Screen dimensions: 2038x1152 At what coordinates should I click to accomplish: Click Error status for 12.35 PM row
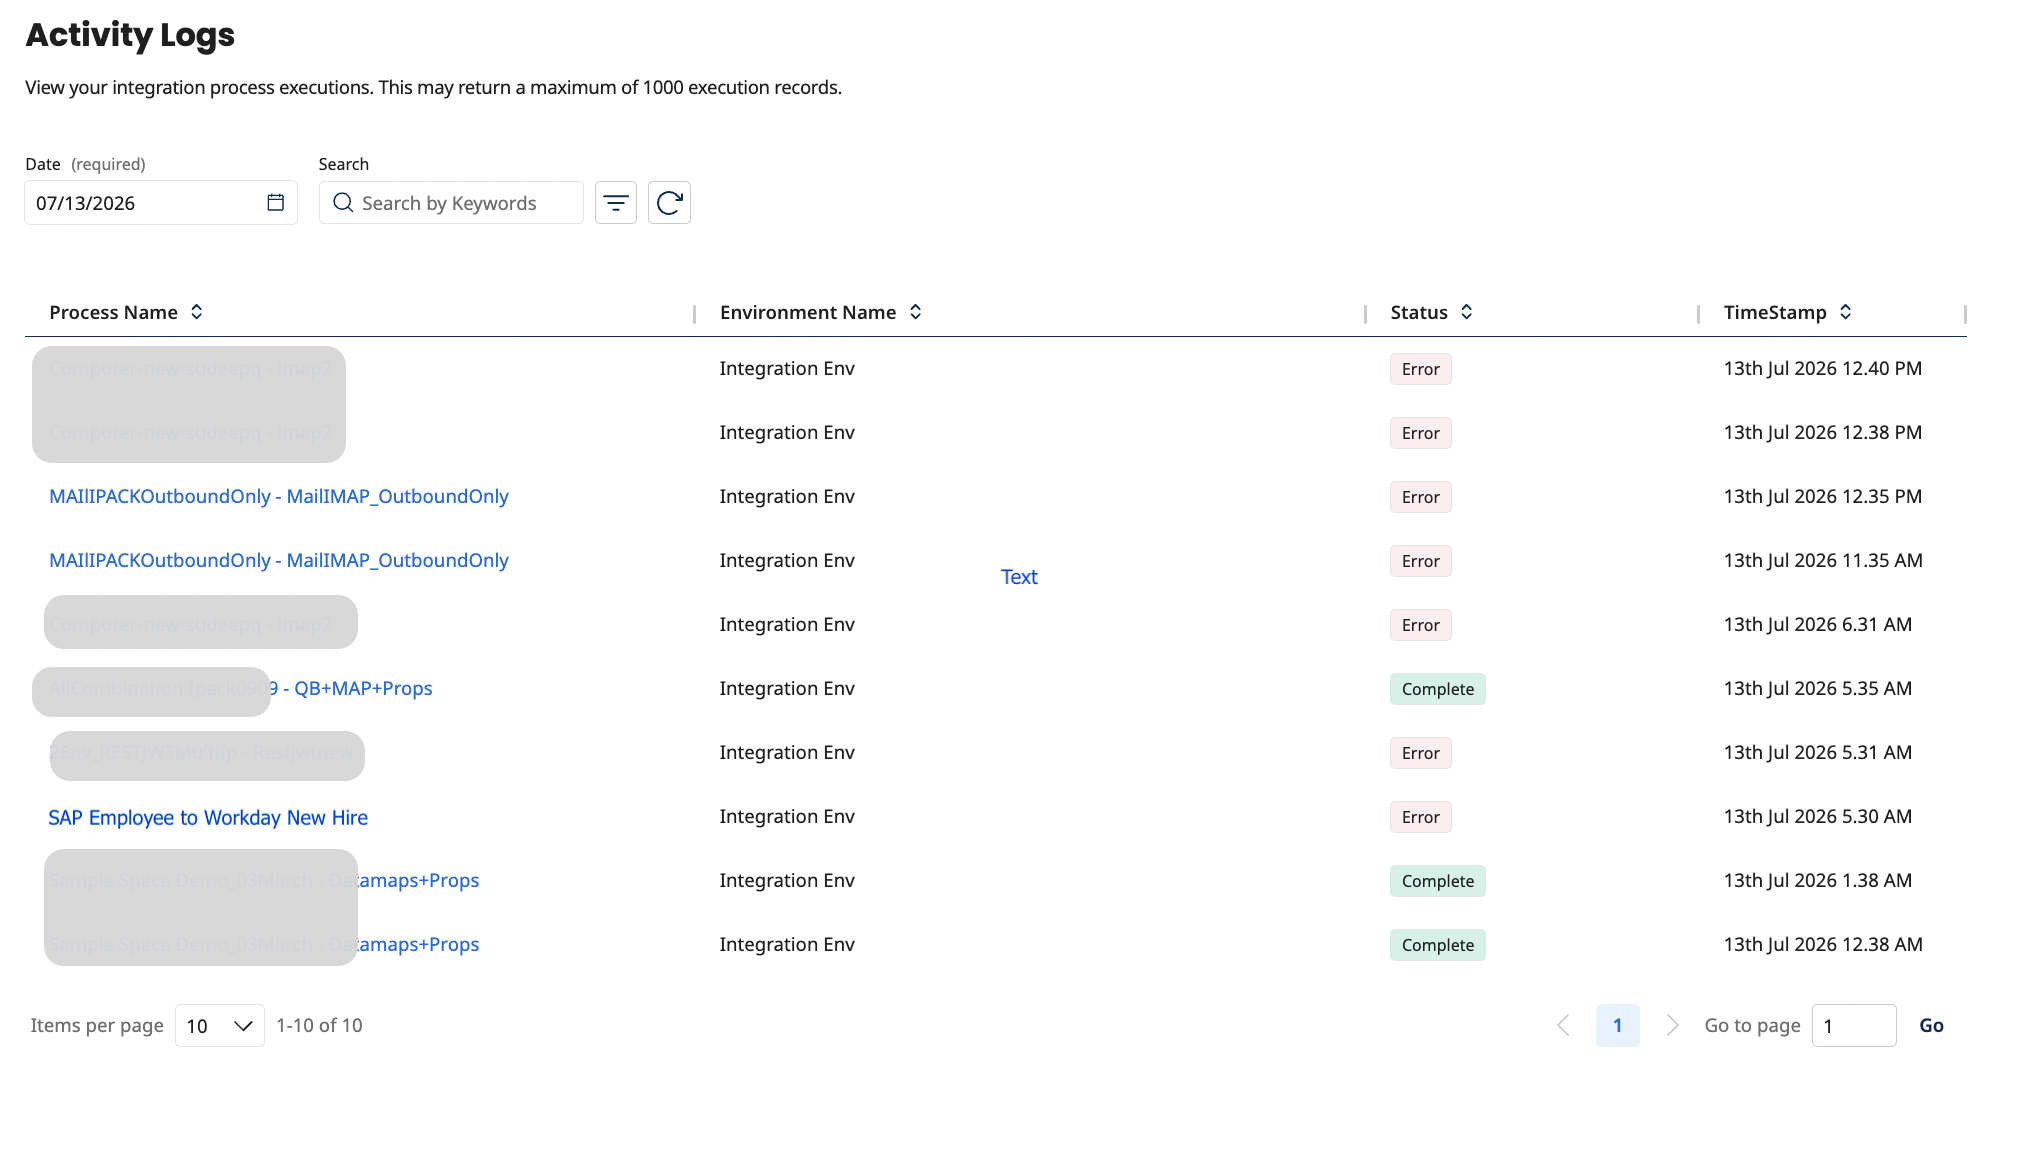click(x=1421, y=497)
